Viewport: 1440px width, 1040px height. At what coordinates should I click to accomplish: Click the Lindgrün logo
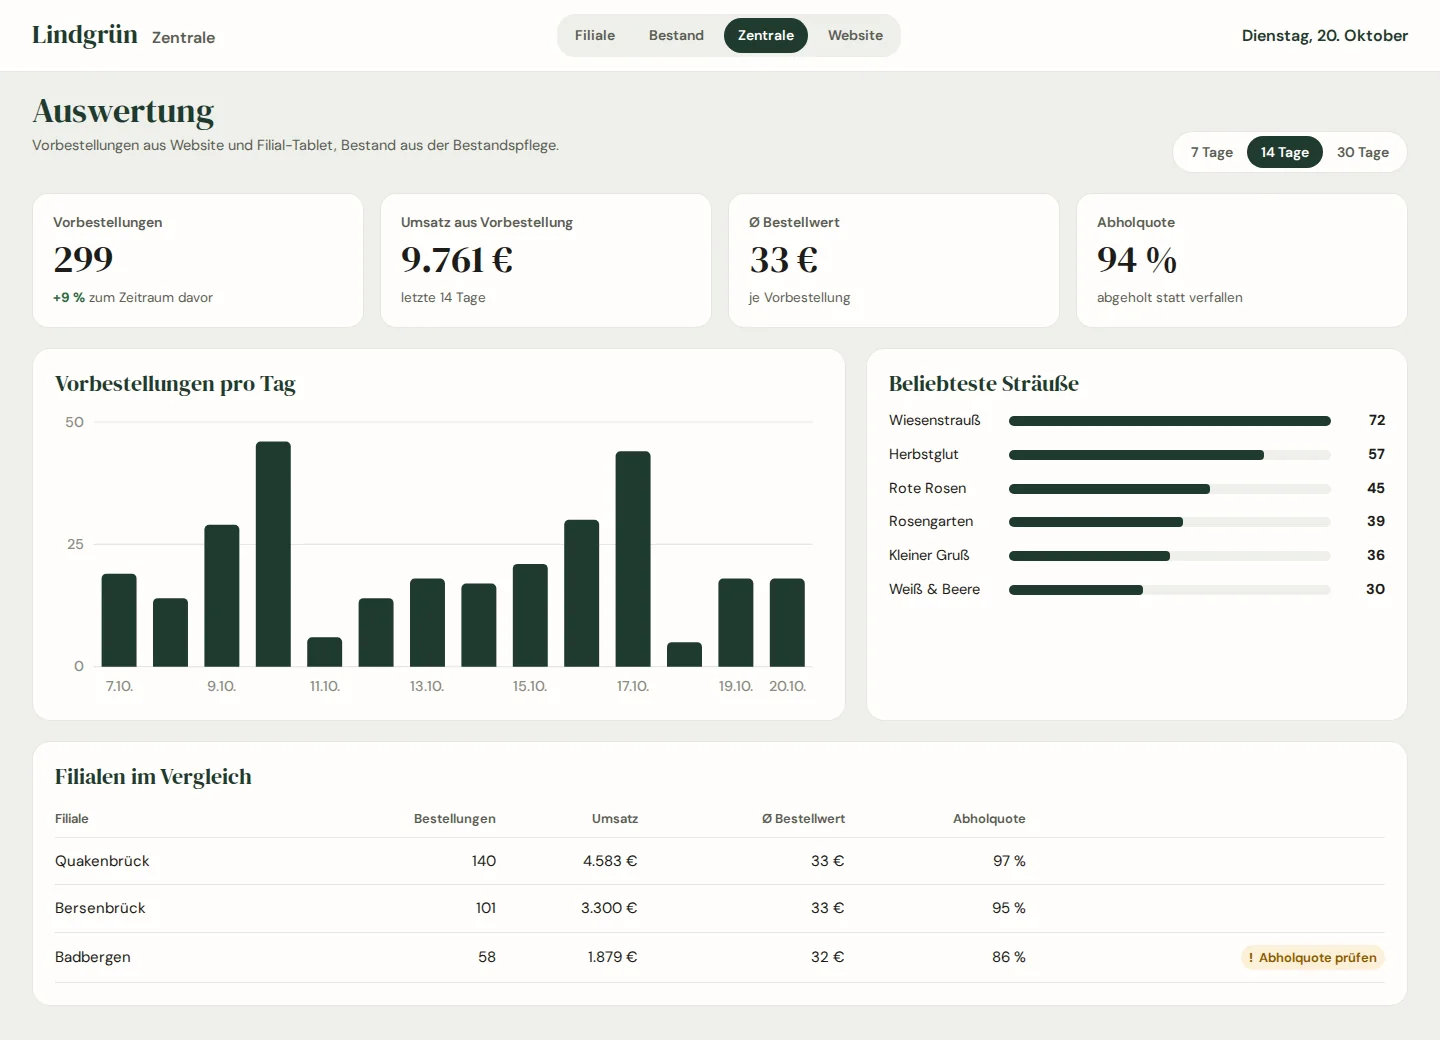click(x=85, y=35)
